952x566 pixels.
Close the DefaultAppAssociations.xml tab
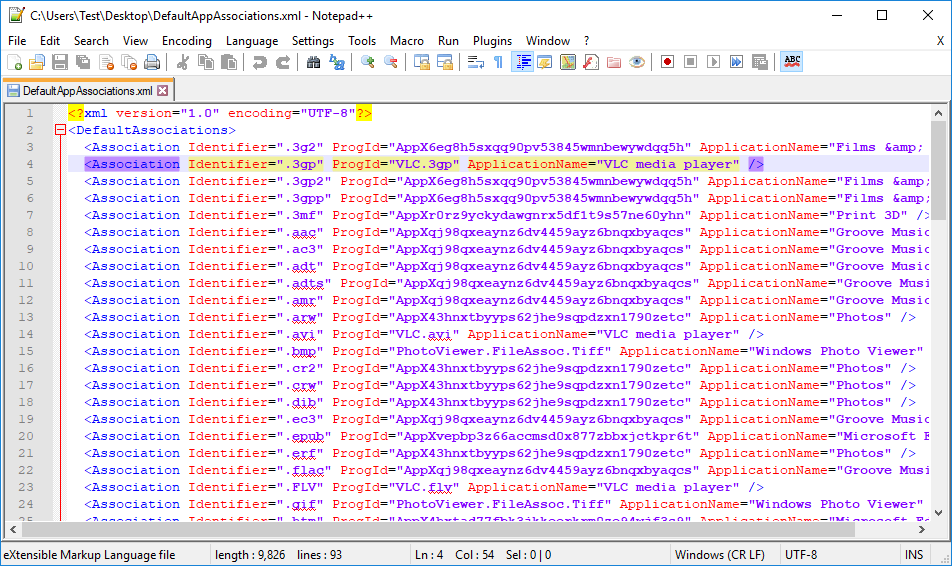(x=163, y=91)
